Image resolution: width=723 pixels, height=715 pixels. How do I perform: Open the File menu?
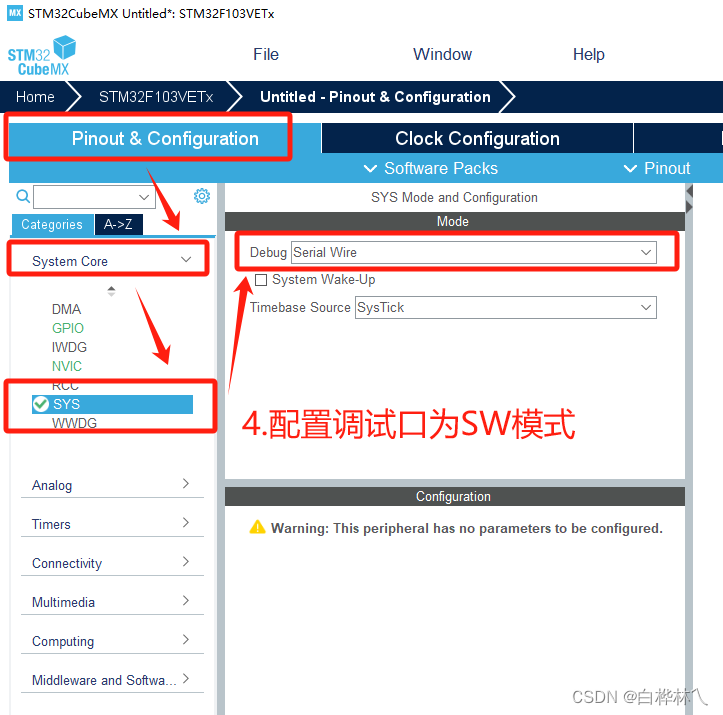coord(266,54)
